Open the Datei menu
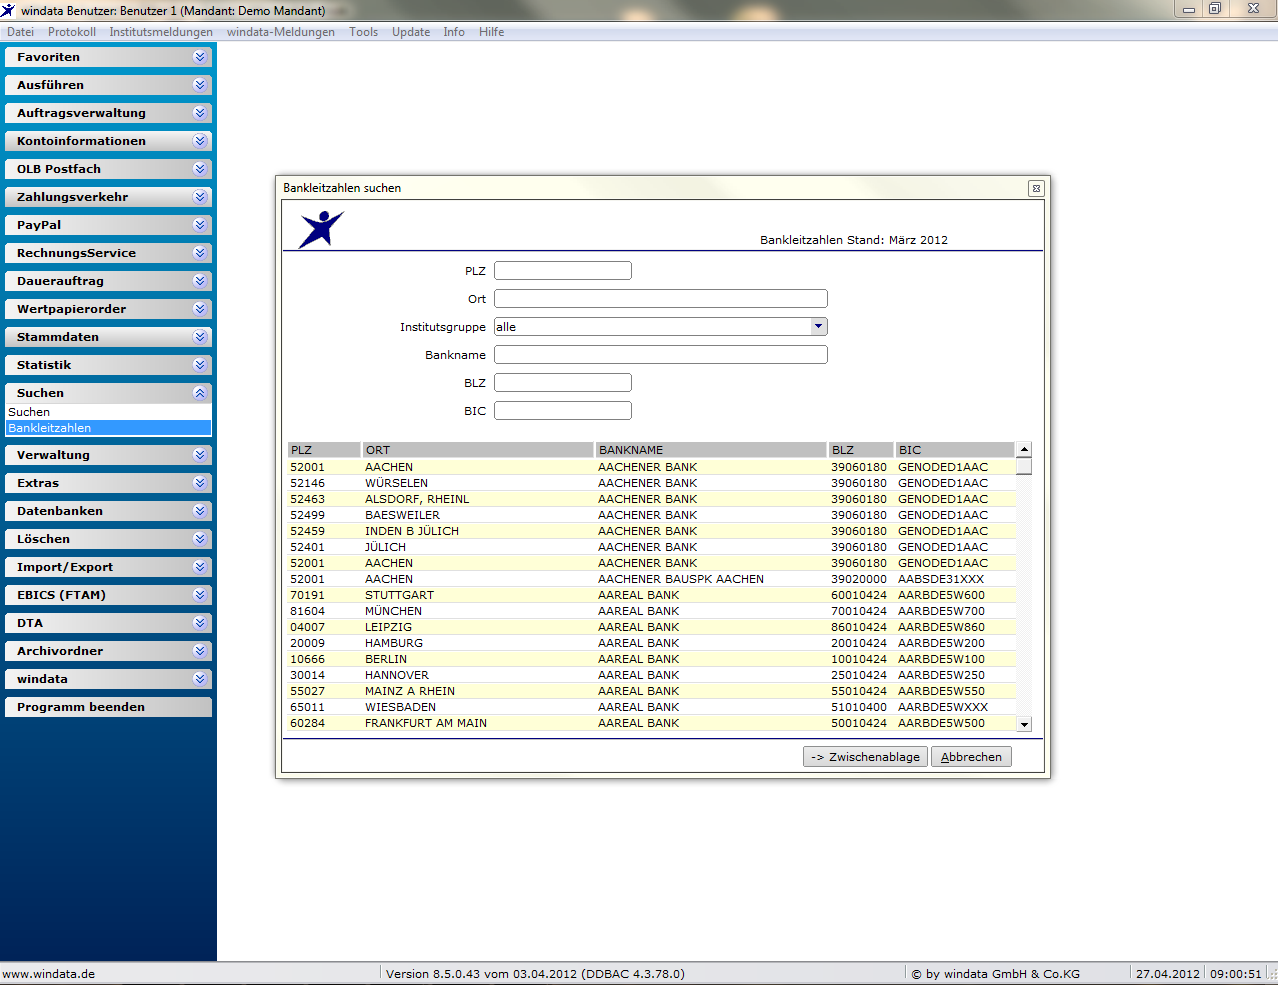1278x985 pixels. coord(20,32)
